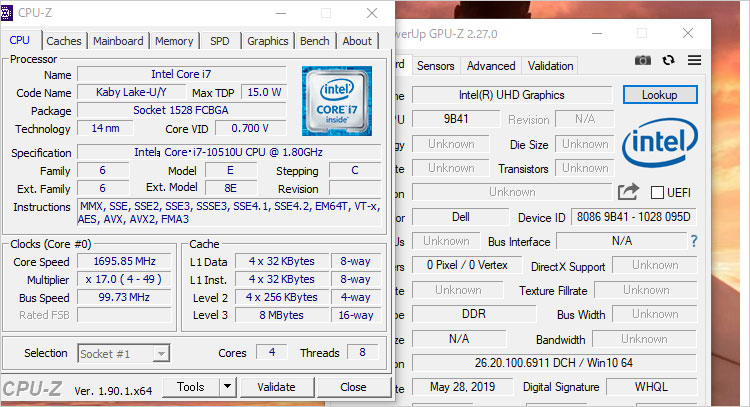
Task: Click the Validate button in CPU-Z
Action: [x=276, y=386]
